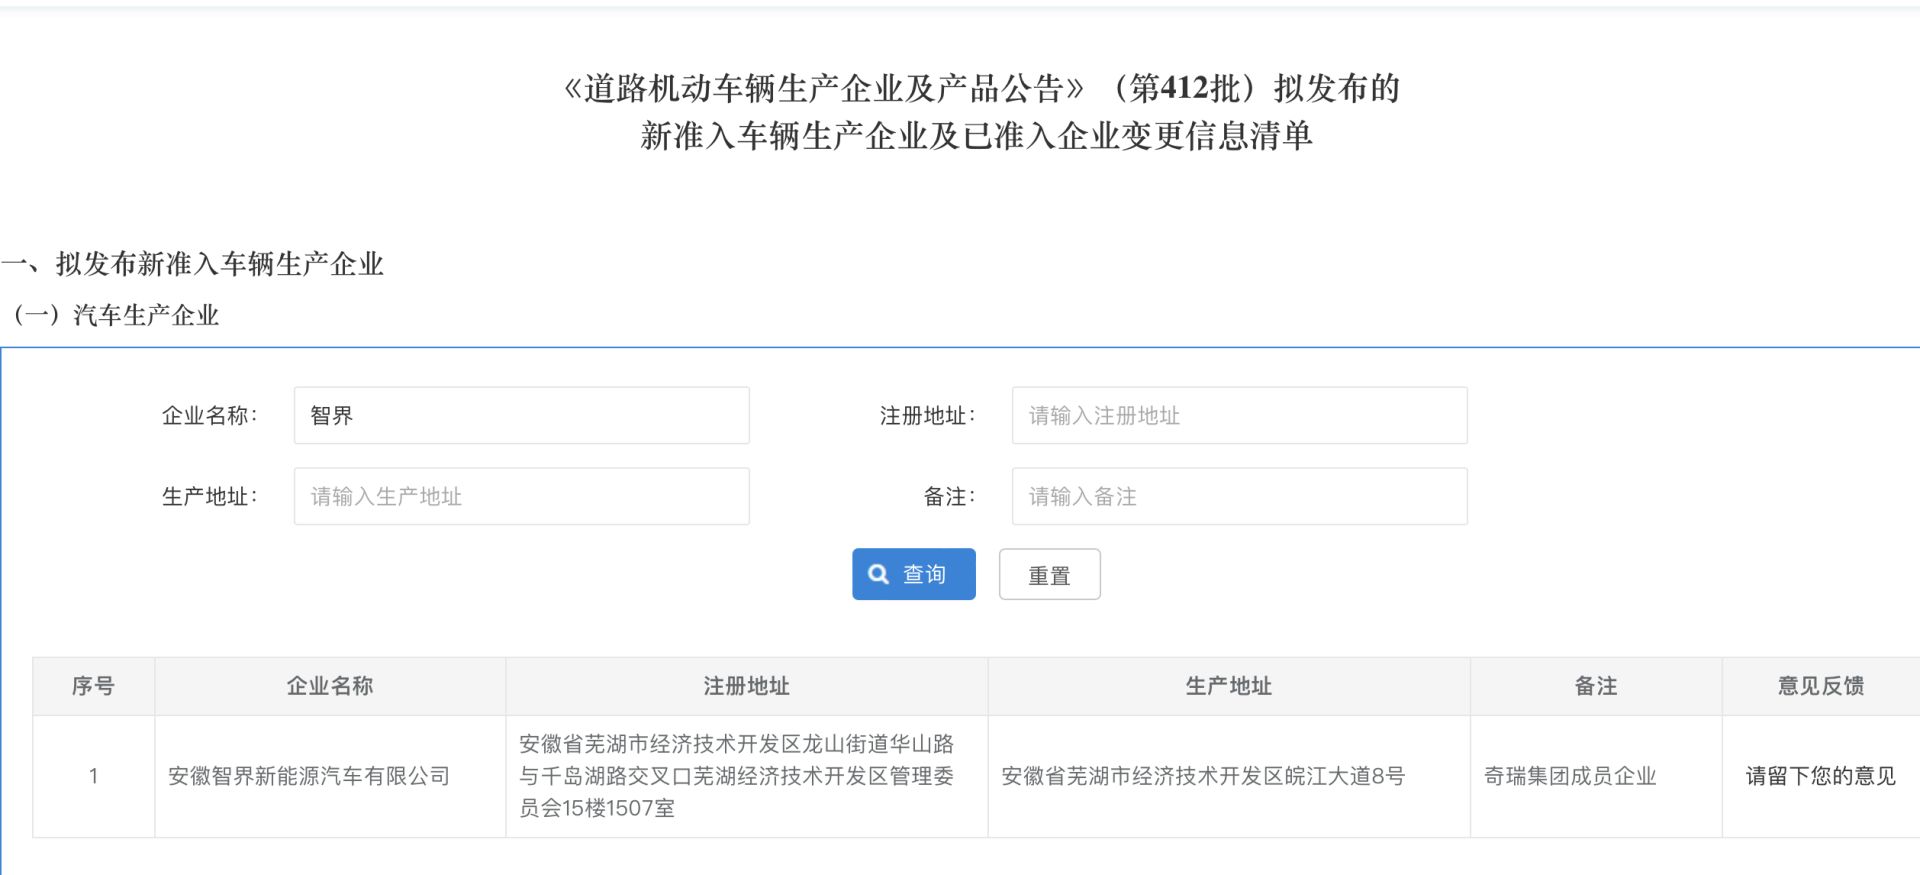Click the magnifier icon in 查询 button
Screen dimensions: 1920x875
[879, 574]
